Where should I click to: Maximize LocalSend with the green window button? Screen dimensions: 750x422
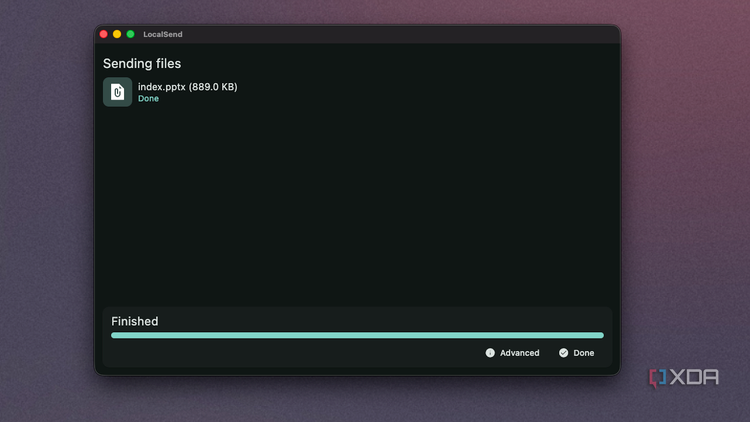pyautogui.click(x=130, y=34)
